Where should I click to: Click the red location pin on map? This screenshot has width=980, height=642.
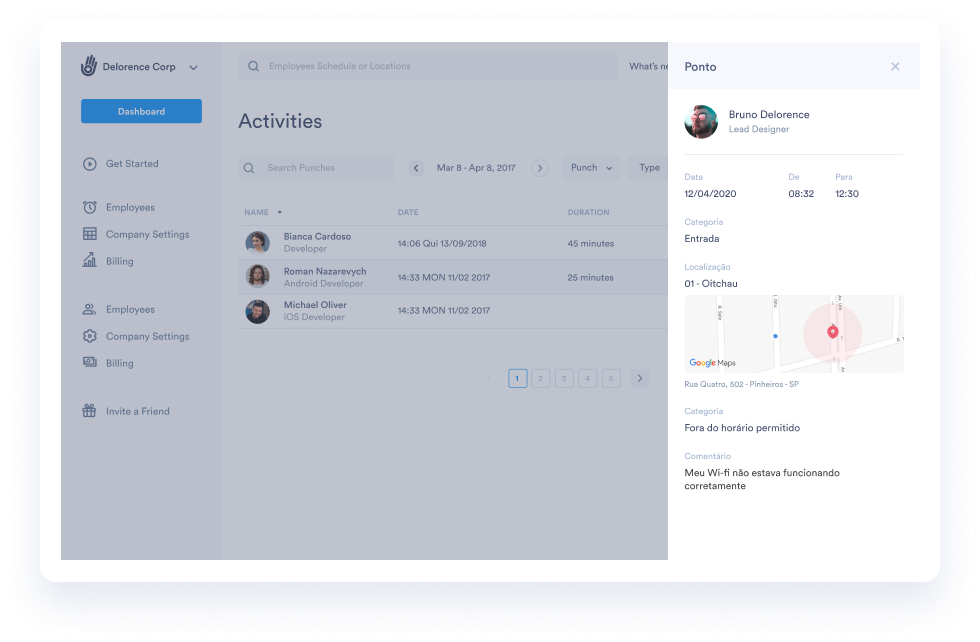point(833,331)
